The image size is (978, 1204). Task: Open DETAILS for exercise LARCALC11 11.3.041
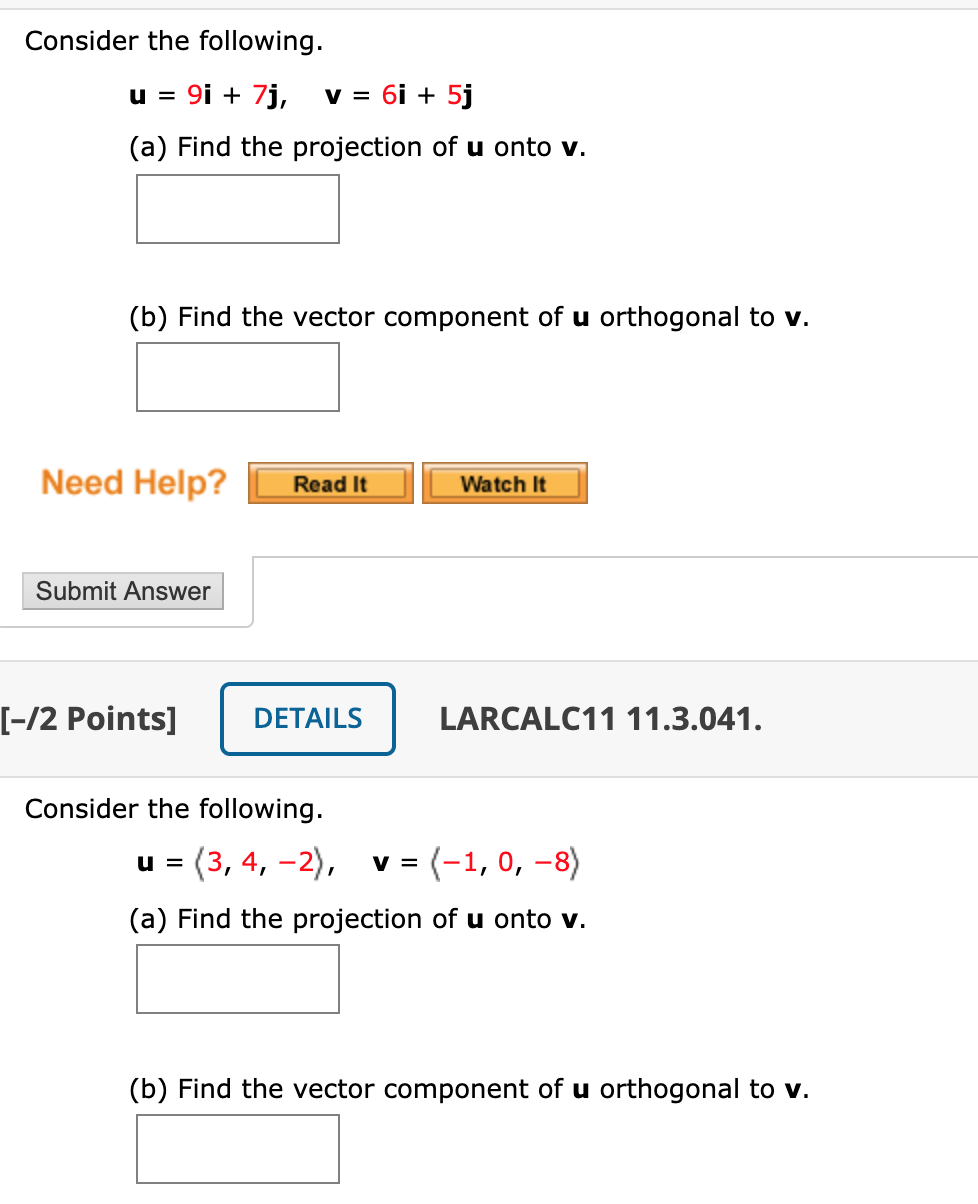click(307, 718)
